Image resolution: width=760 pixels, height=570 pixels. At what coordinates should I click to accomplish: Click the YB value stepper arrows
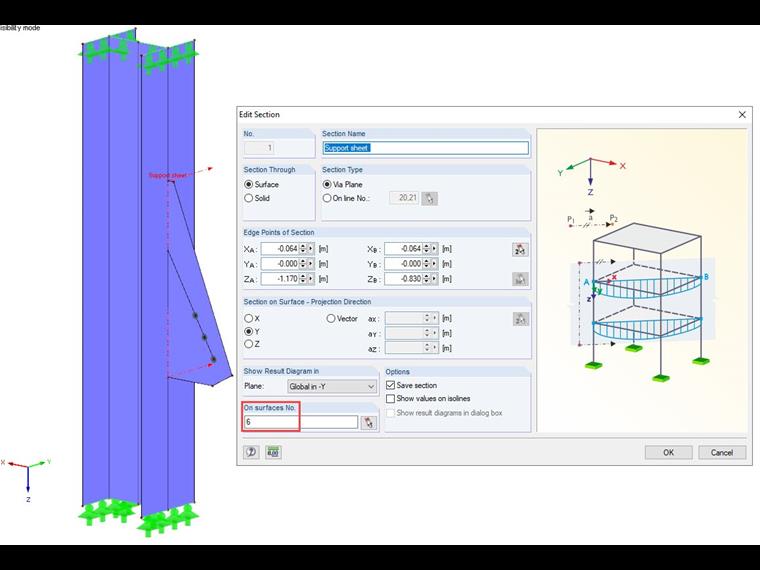427,264
